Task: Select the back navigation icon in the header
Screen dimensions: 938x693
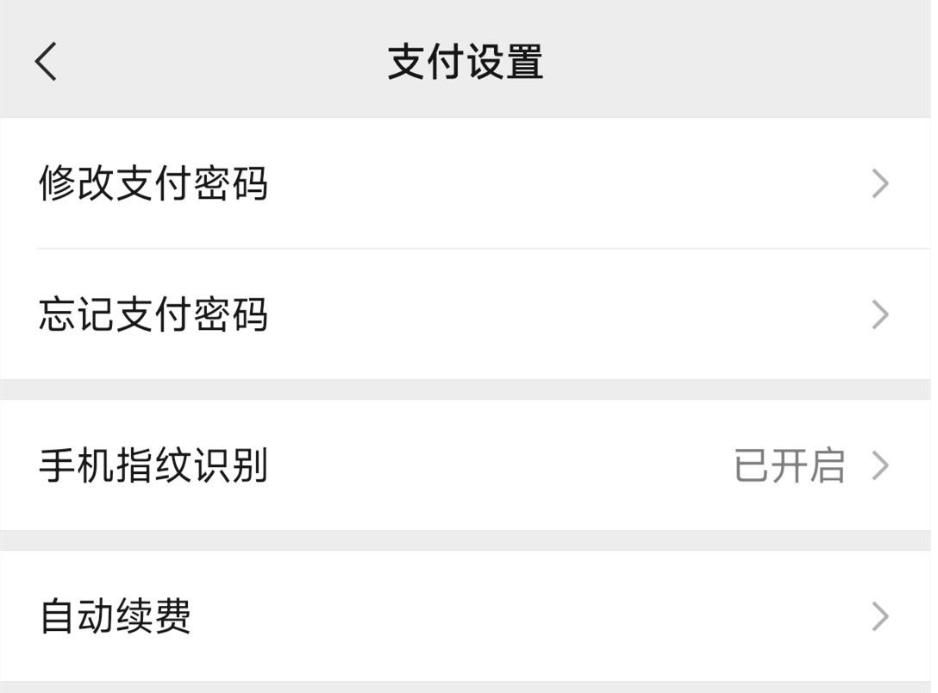Action: click(x=42, y=64)
